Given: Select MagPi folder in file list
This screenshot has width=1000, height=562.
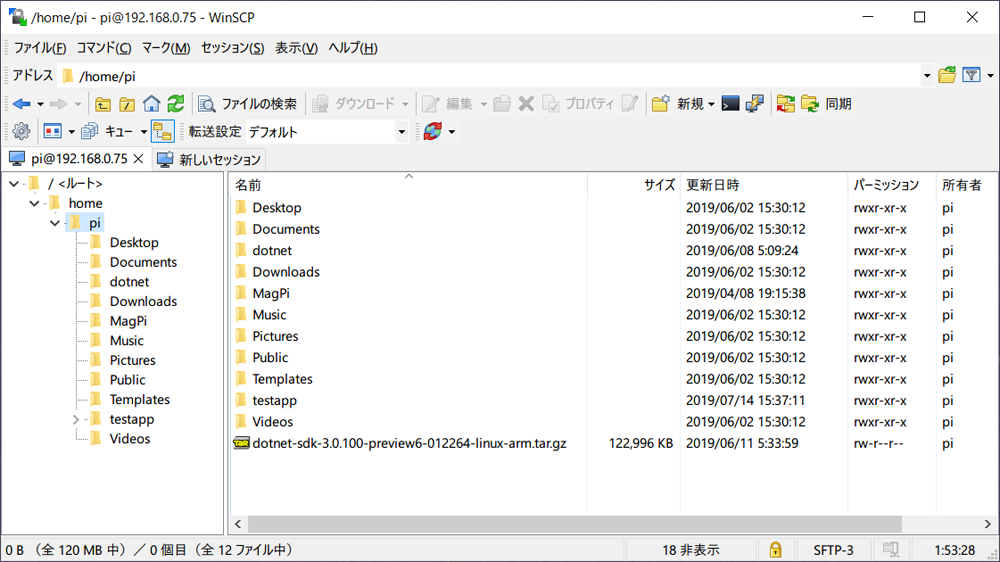Looking at the screenshot, I should (x=270, y=293).
